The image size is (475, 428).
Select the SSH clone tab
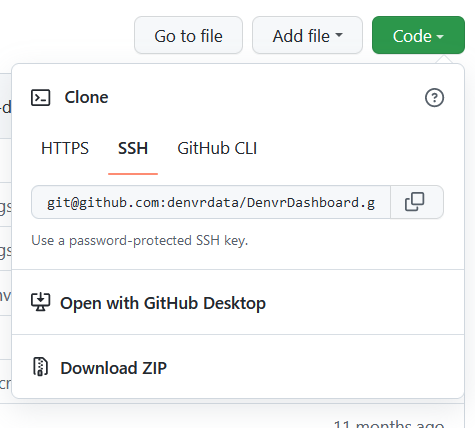point(133,148)
